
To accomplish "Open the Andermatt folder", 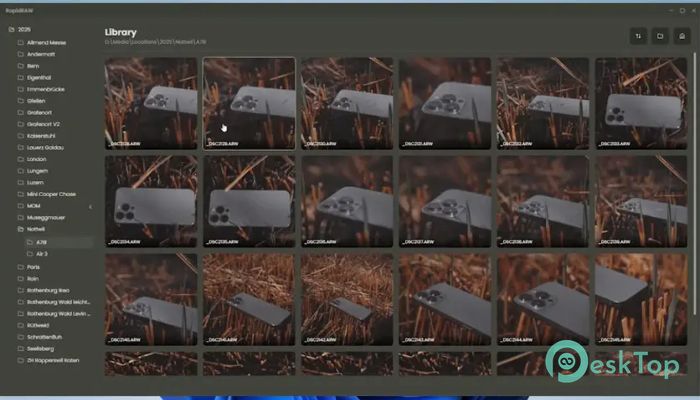I will [x=41, y=54].
